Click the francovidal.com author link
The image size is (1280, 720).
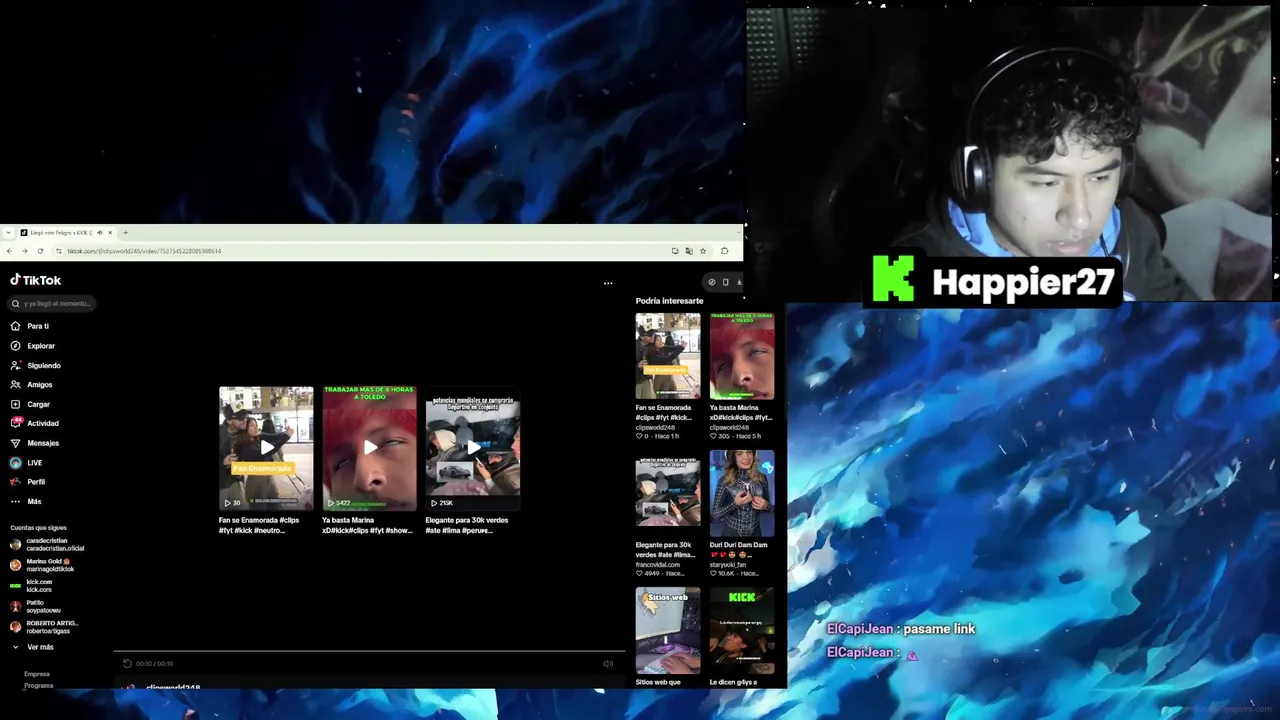click(x=658, y=564)
